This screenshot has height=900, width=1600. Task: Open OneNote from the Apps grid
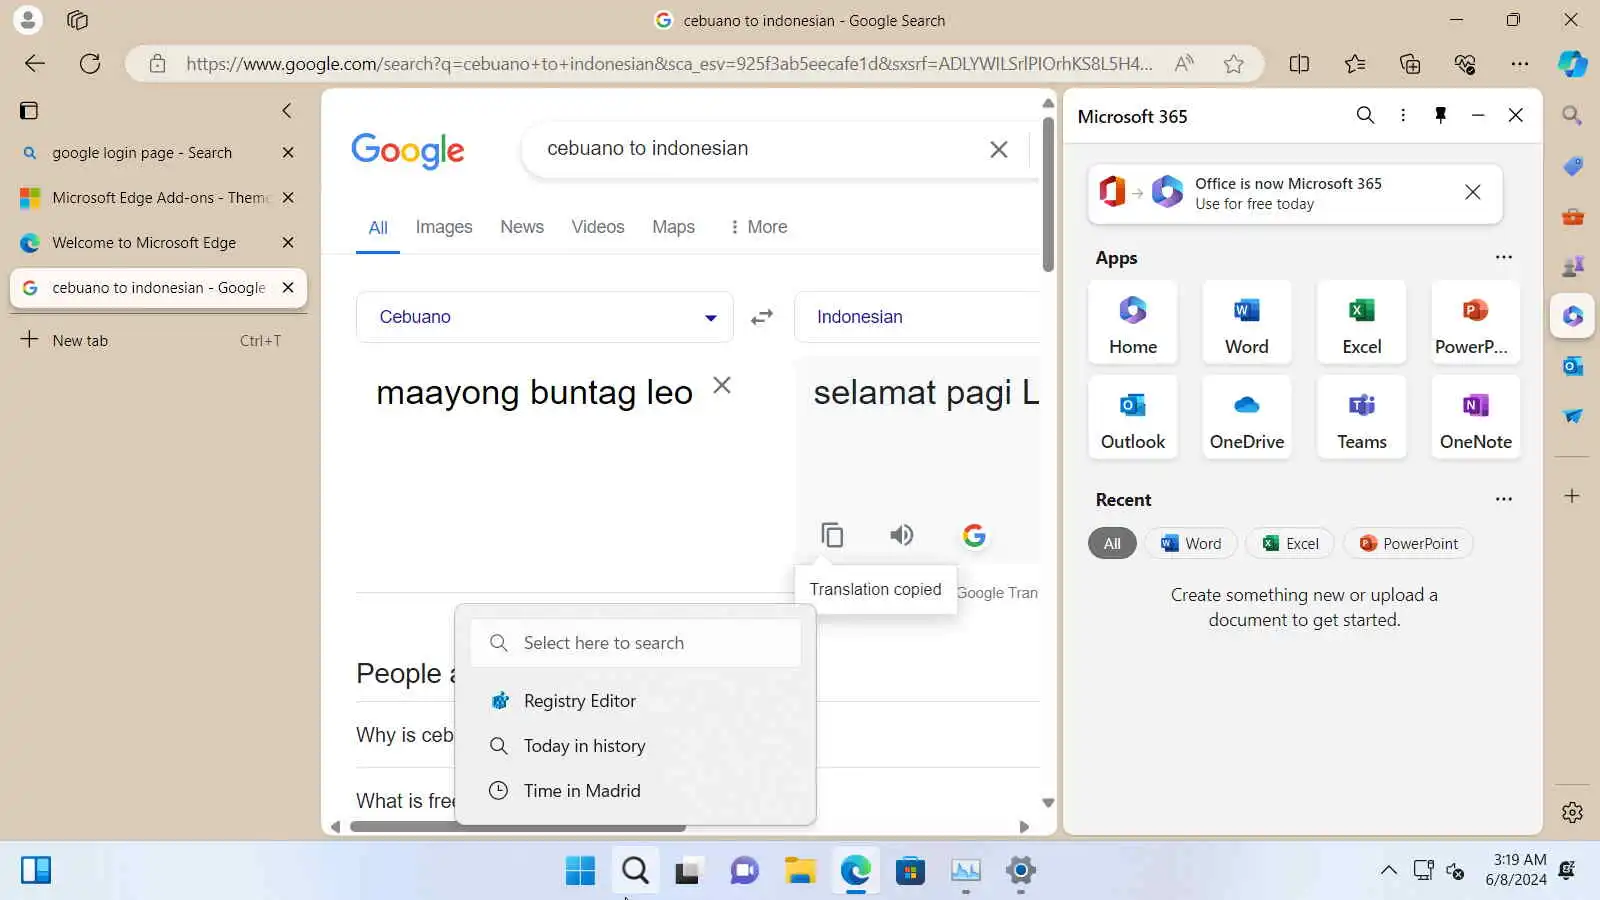[1475, 416]
